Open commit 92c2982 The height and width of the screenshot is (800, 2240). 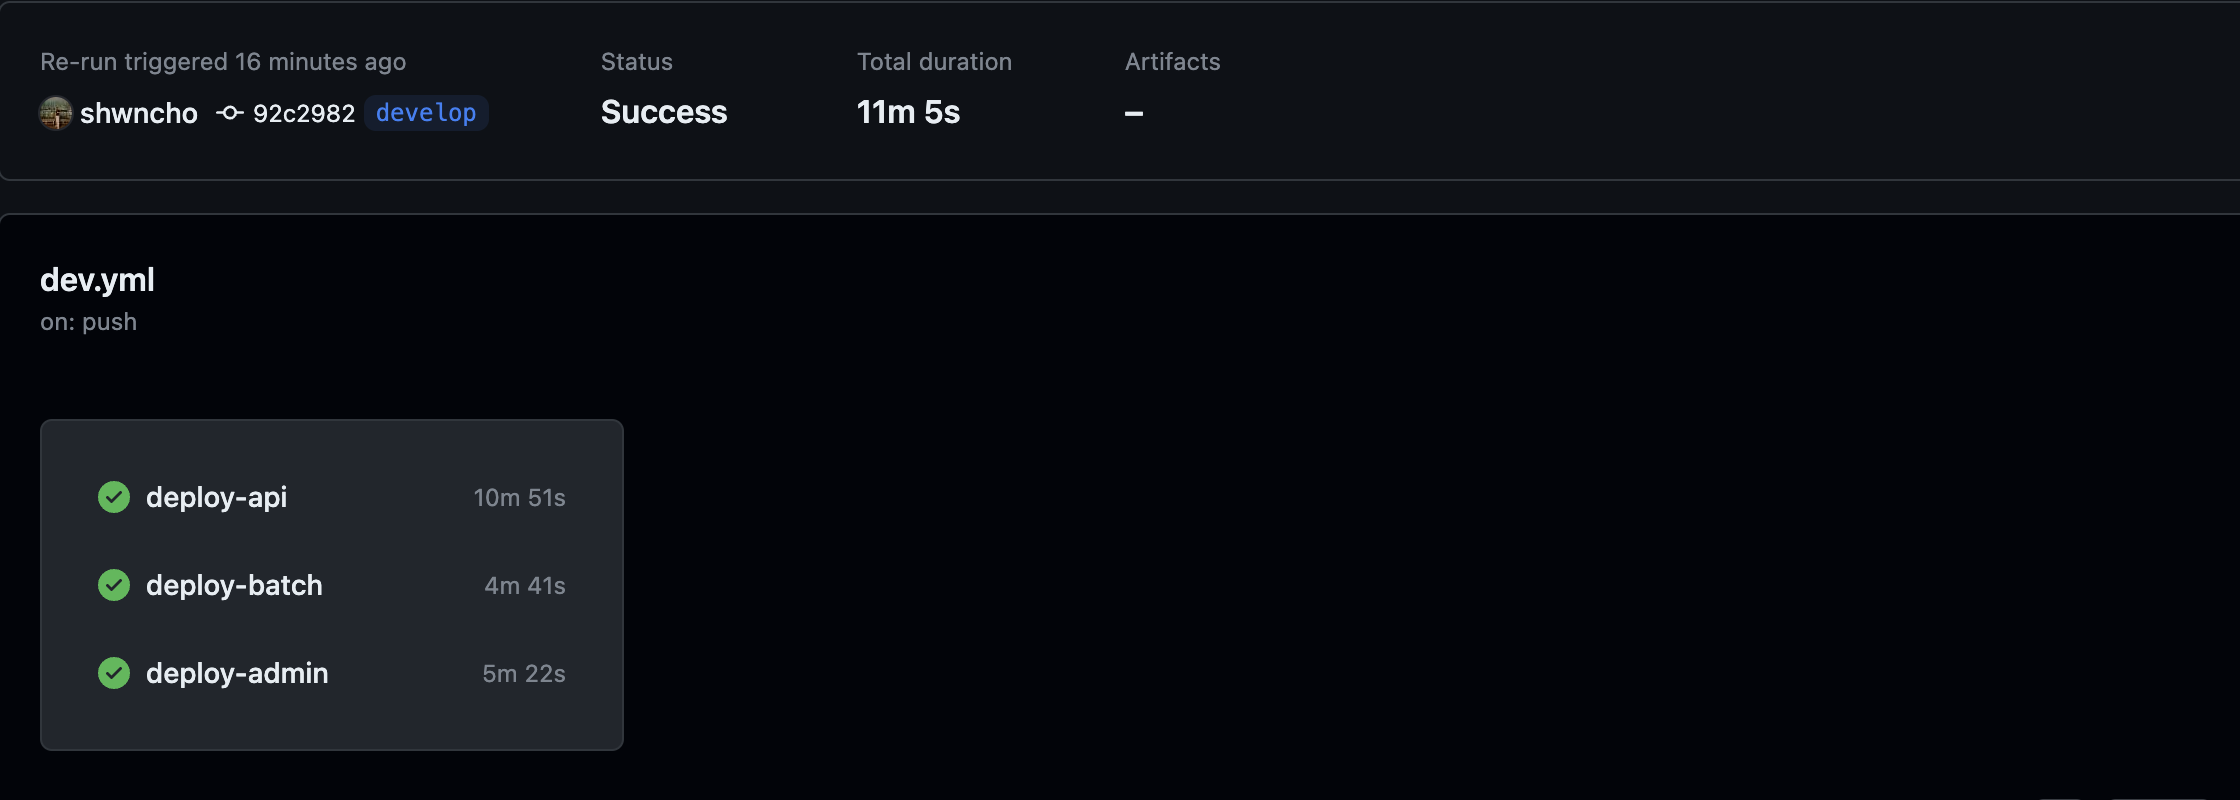pyautogui.click(x=304, y=113)
